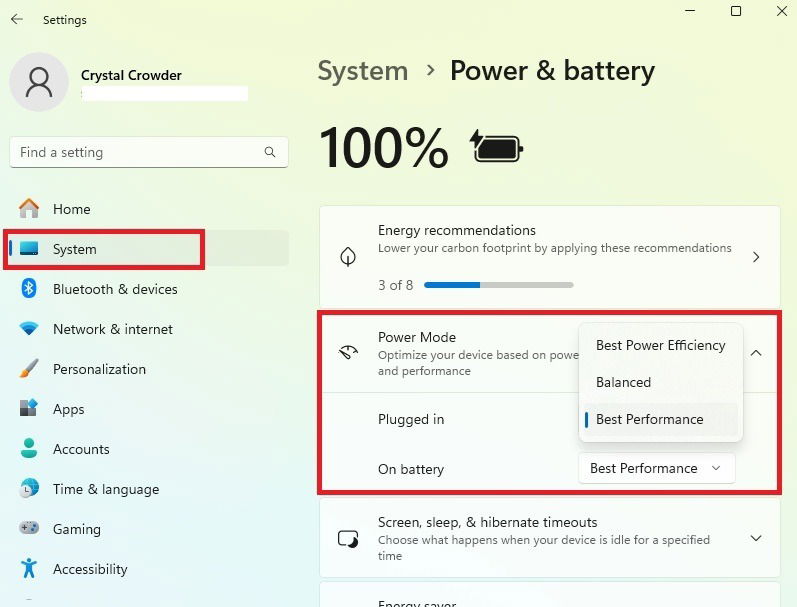The height and width of the screenshot is (607, 797).
Task: Click the Find a setting search box
Action: click(x=140, y=152)
